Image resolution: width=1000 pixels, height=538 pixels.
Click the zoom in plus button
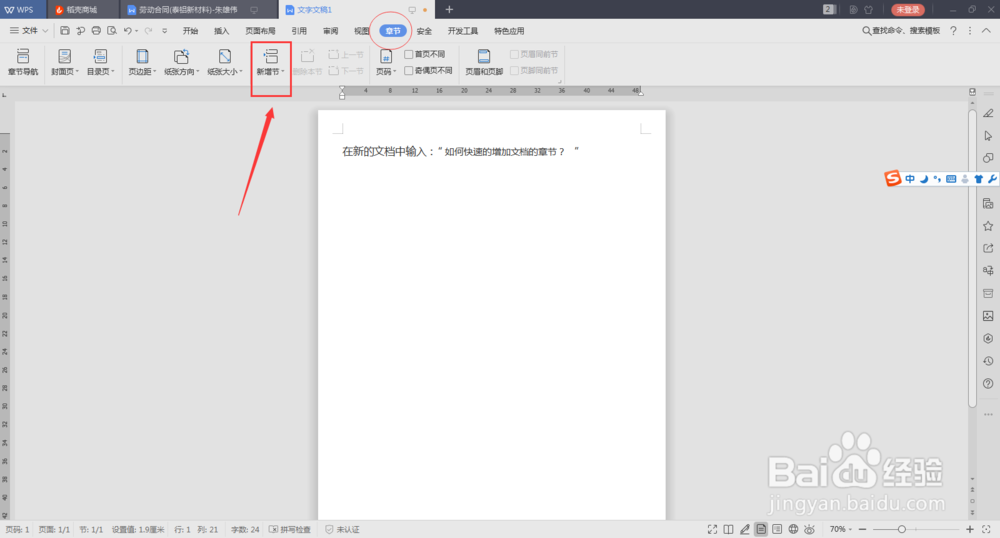pos(970,530)
